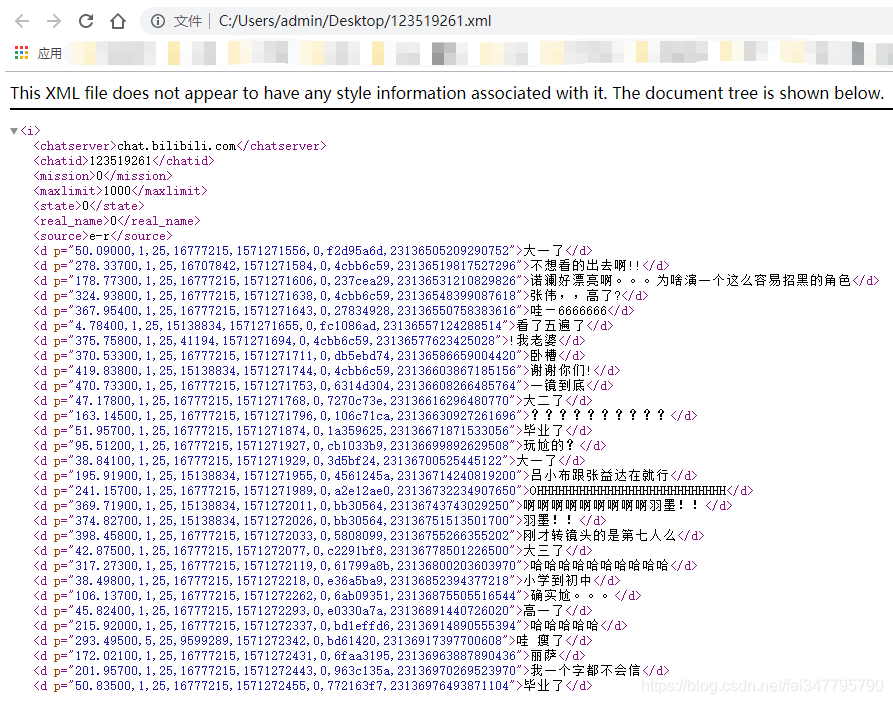Select the OHHHHHHH danmaku line

coord(393,490)
